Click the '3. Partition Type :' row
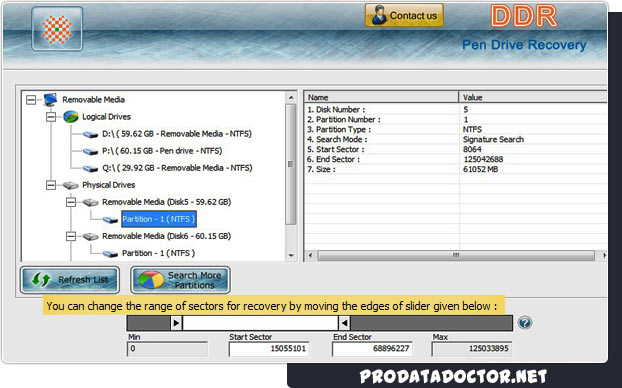 point(455,129)
